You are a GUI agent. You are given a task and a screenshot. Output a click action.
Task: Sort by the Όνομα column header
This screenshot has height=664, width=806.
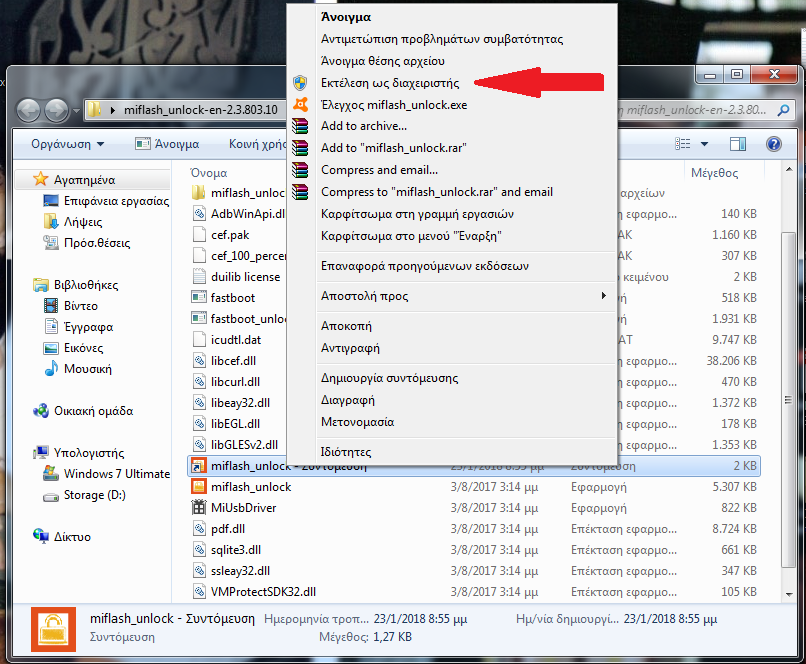209,173
